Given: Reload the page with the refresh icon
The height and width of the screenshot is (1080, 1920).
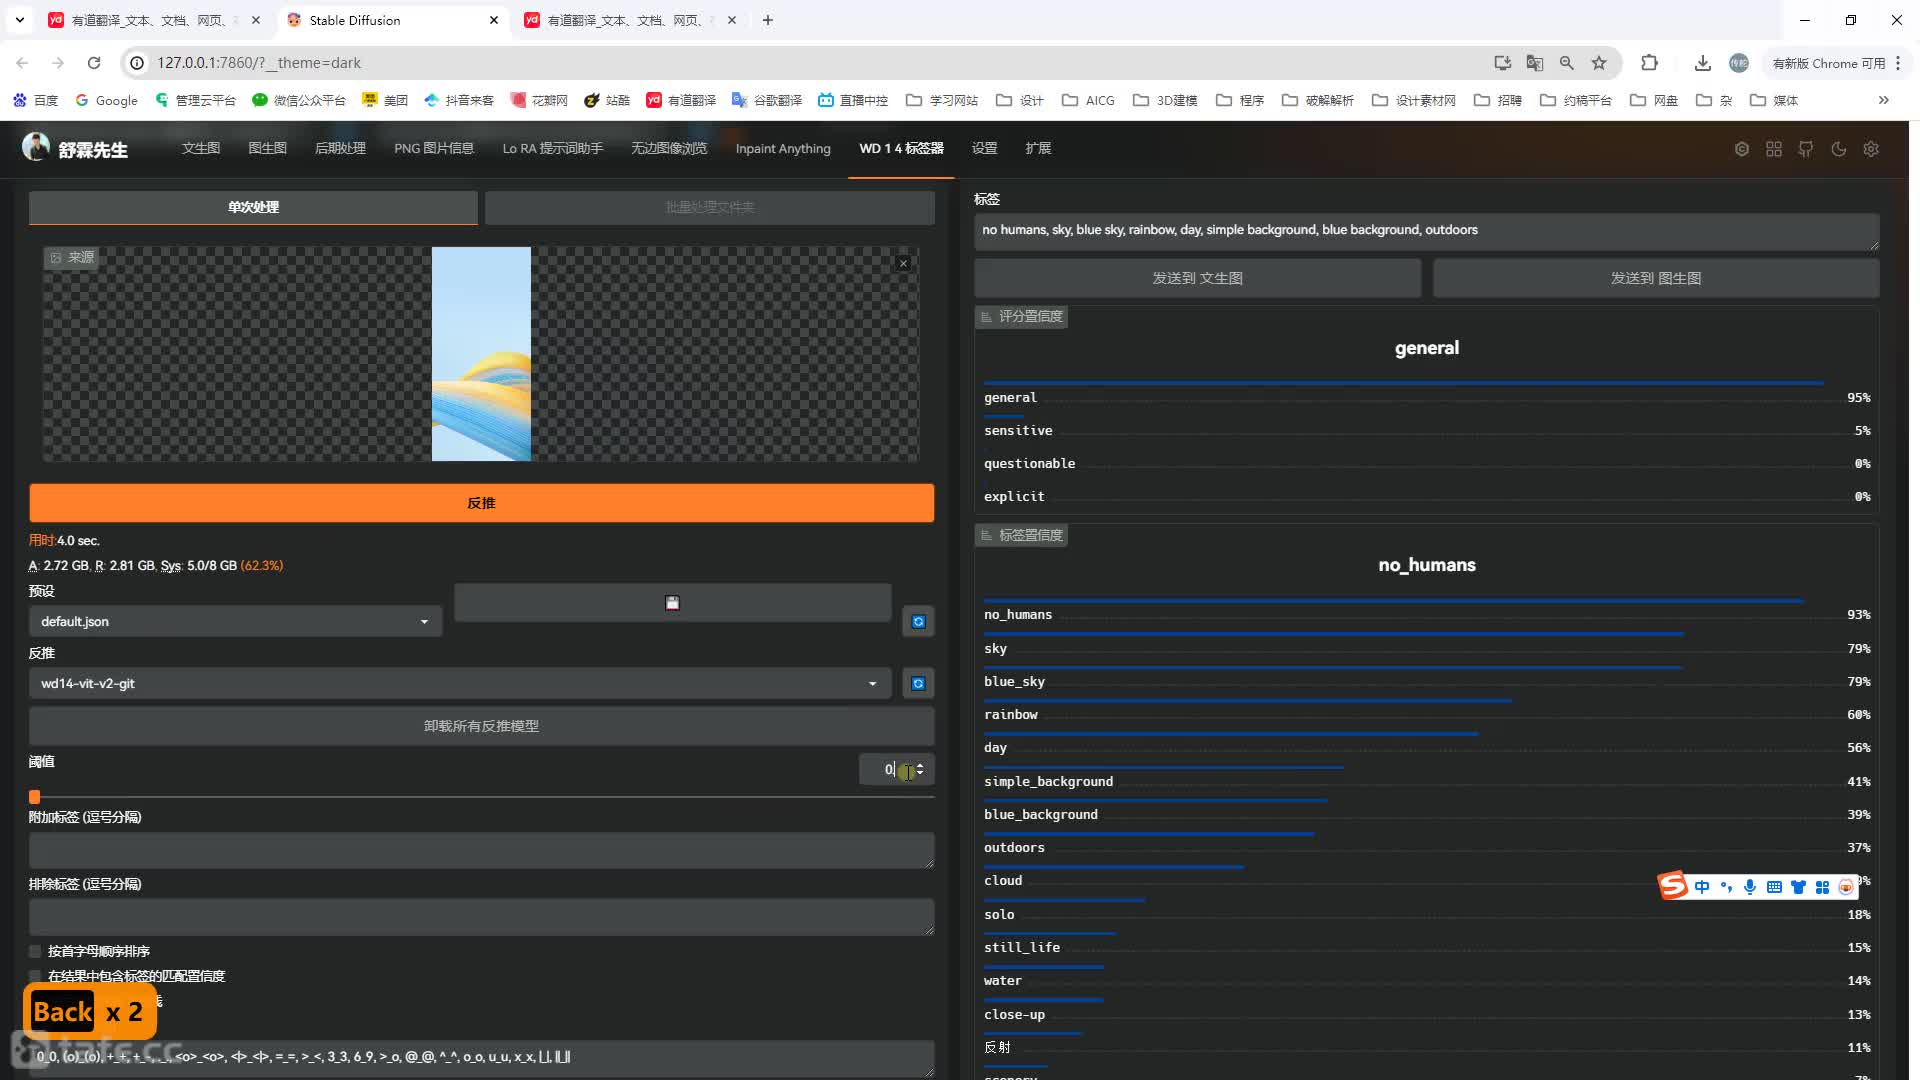Looking at the screenshot, I should point(94,63).
